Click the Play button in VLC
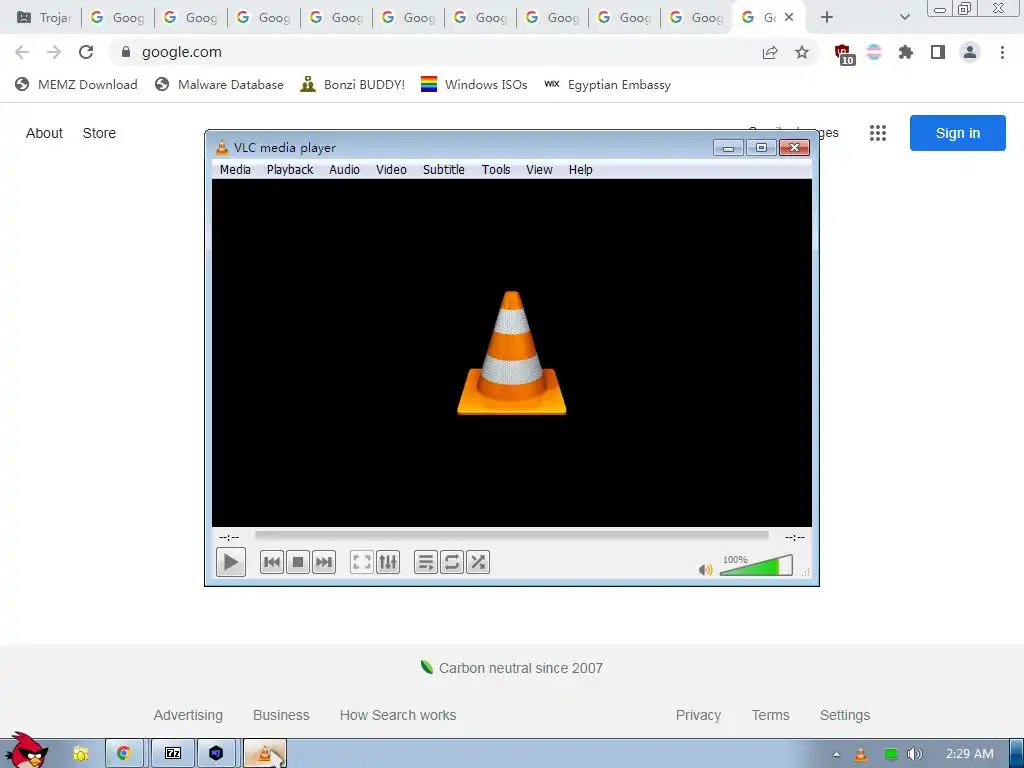The image size is (1024, 768). pyautogui.click(x=231, y=562)
